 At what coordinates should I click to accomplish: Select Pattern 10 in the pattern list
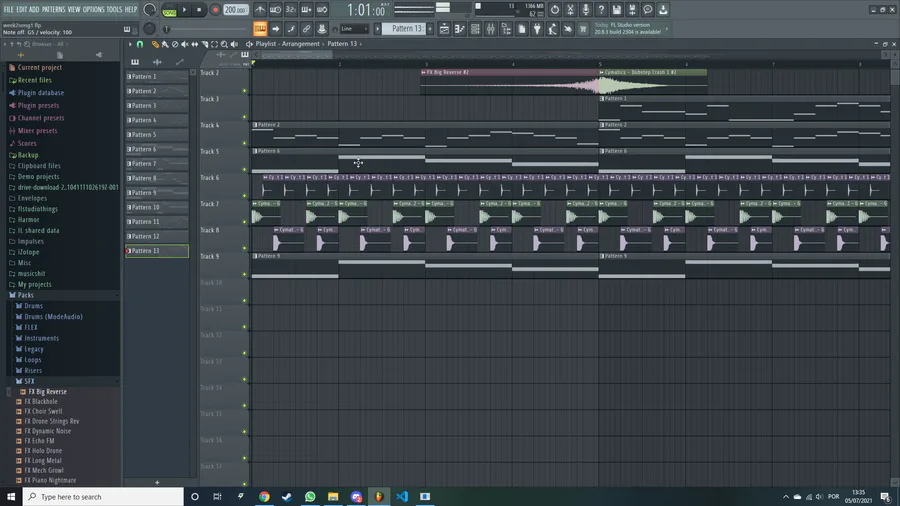[157, 207]
